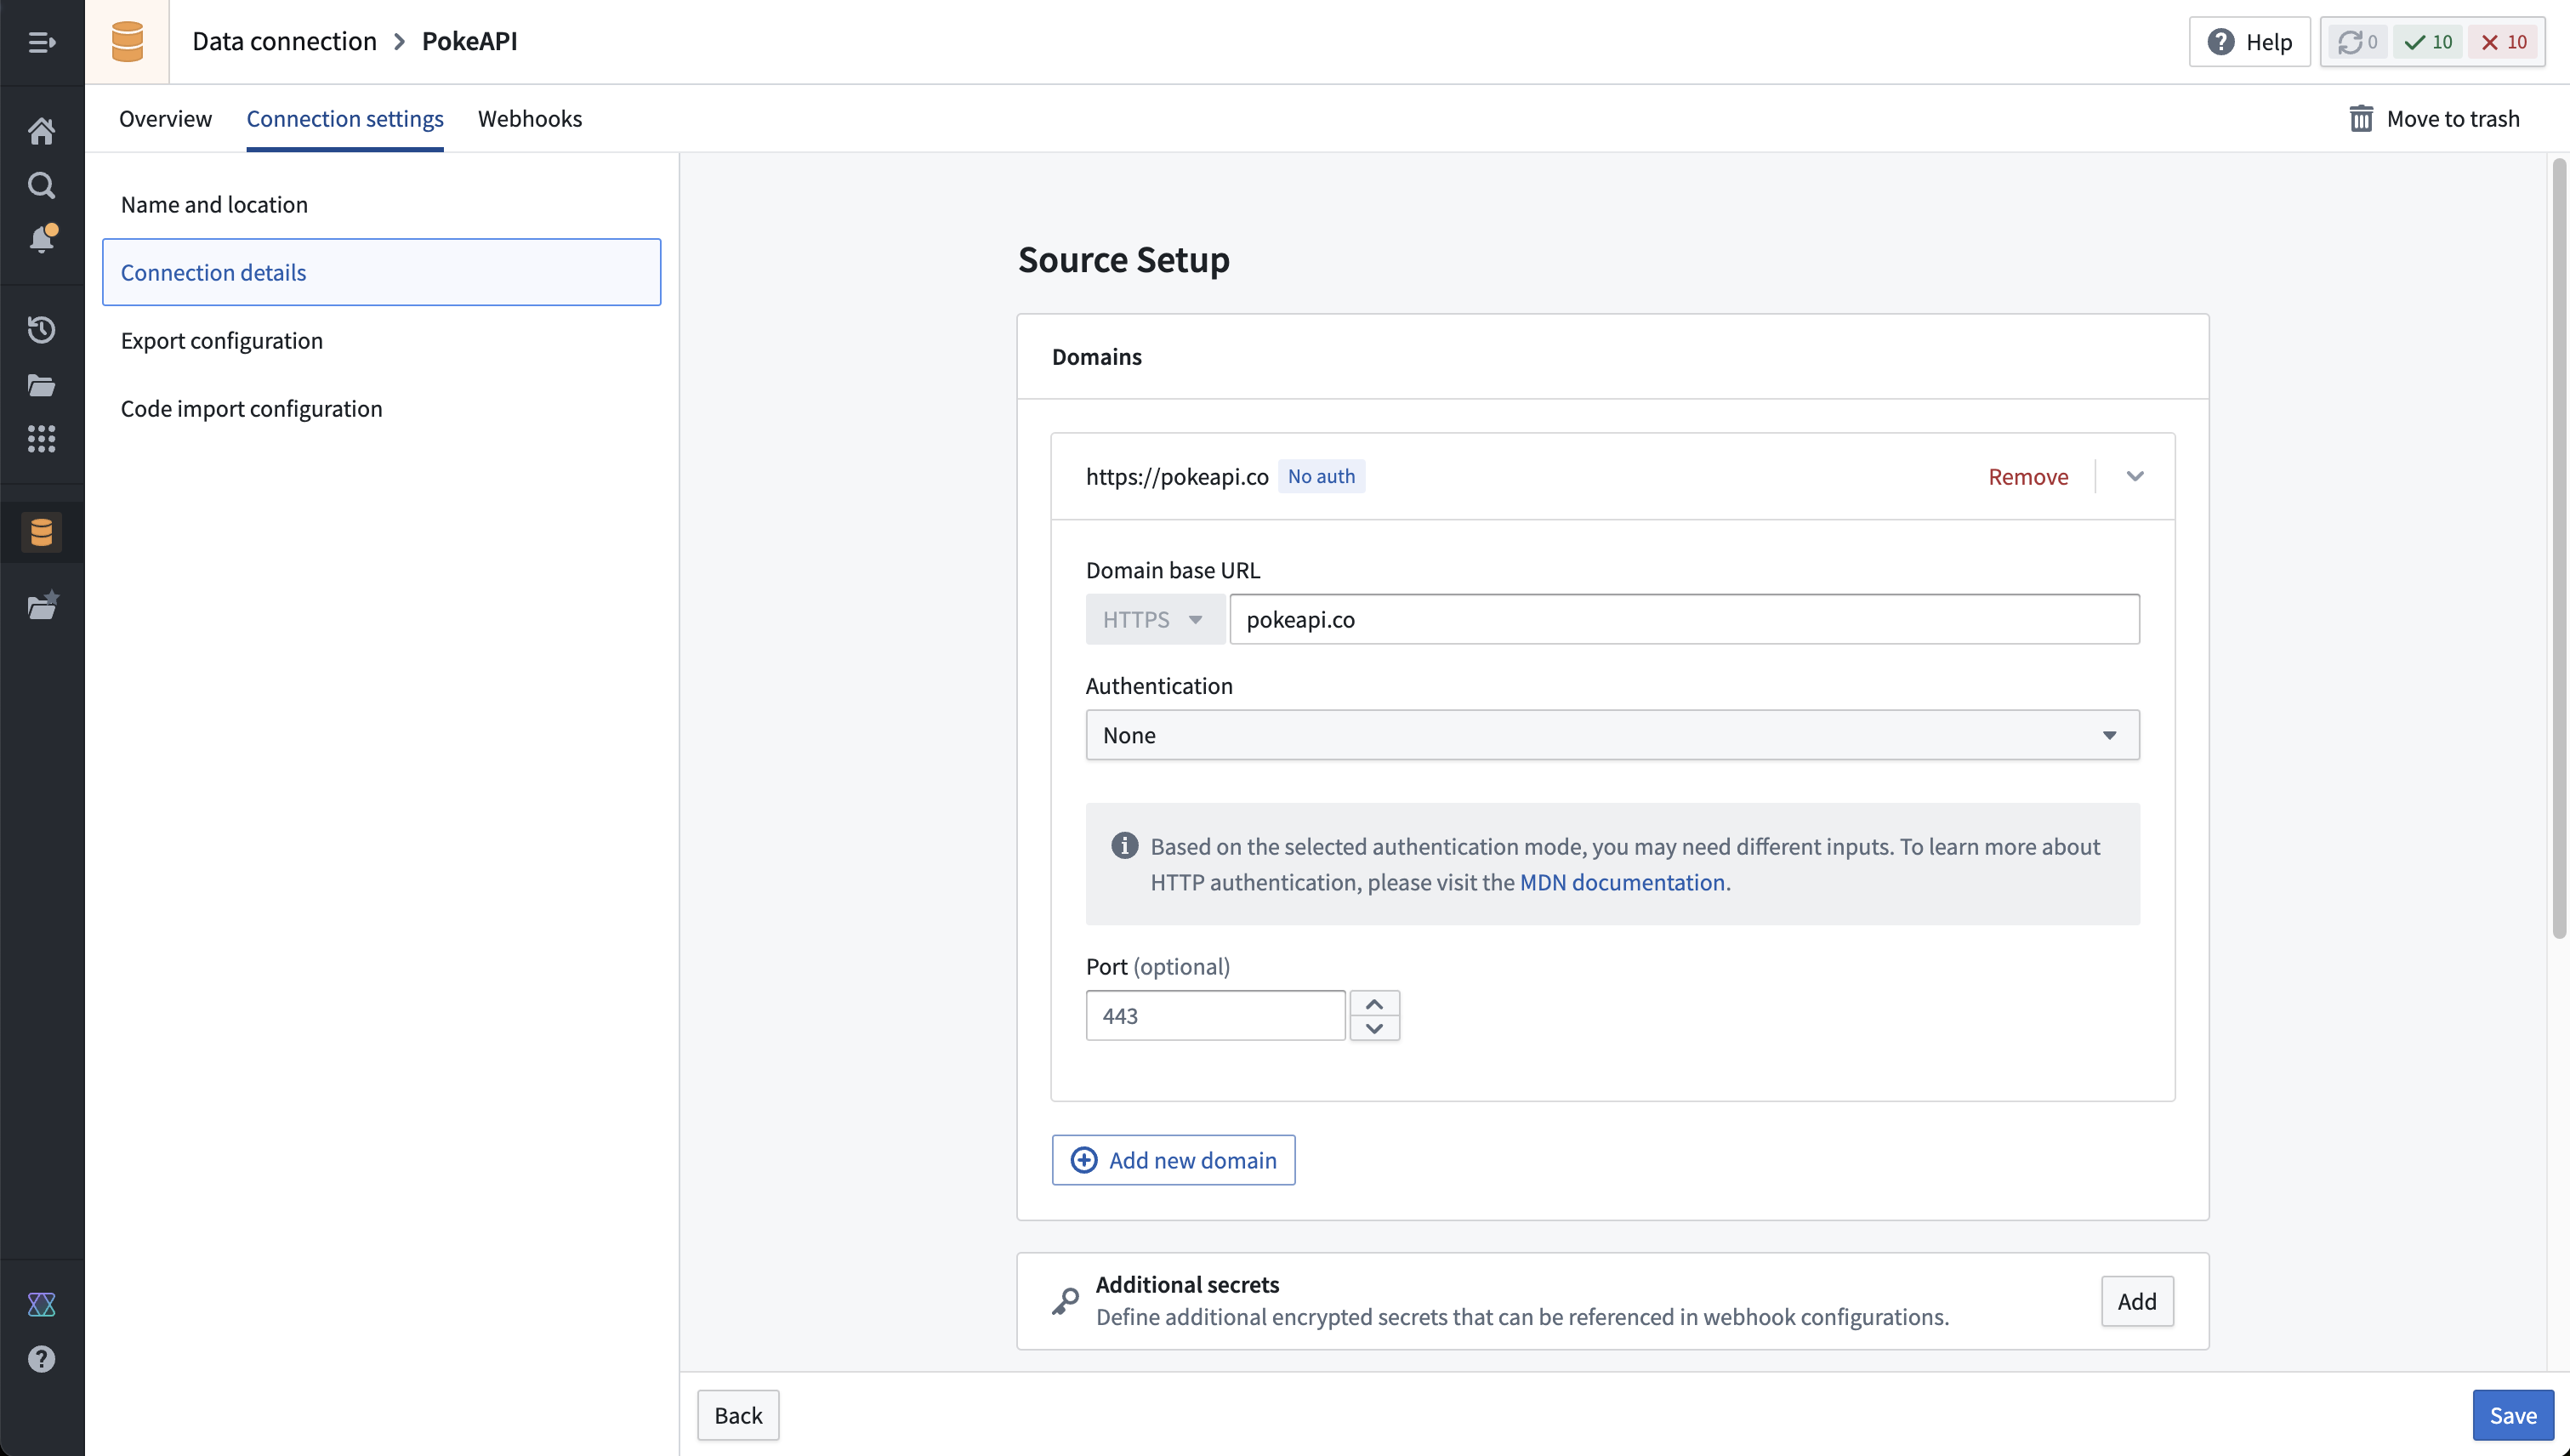Switch to the Overview tab
The width and height of the screenshot is (2570, 1456).
click(x=165, y=119)
